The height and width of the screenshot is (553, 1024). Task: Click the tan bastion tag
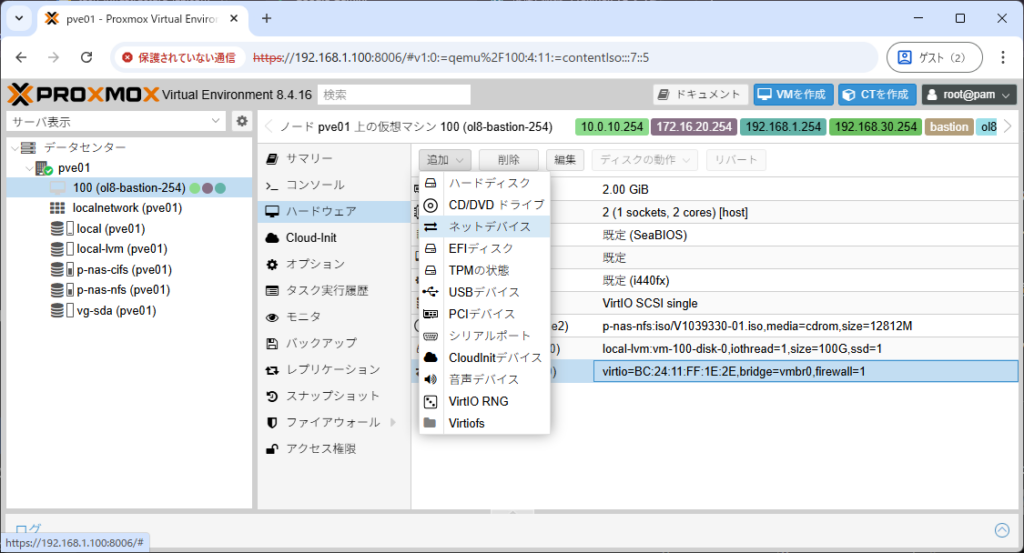[949, 127]
